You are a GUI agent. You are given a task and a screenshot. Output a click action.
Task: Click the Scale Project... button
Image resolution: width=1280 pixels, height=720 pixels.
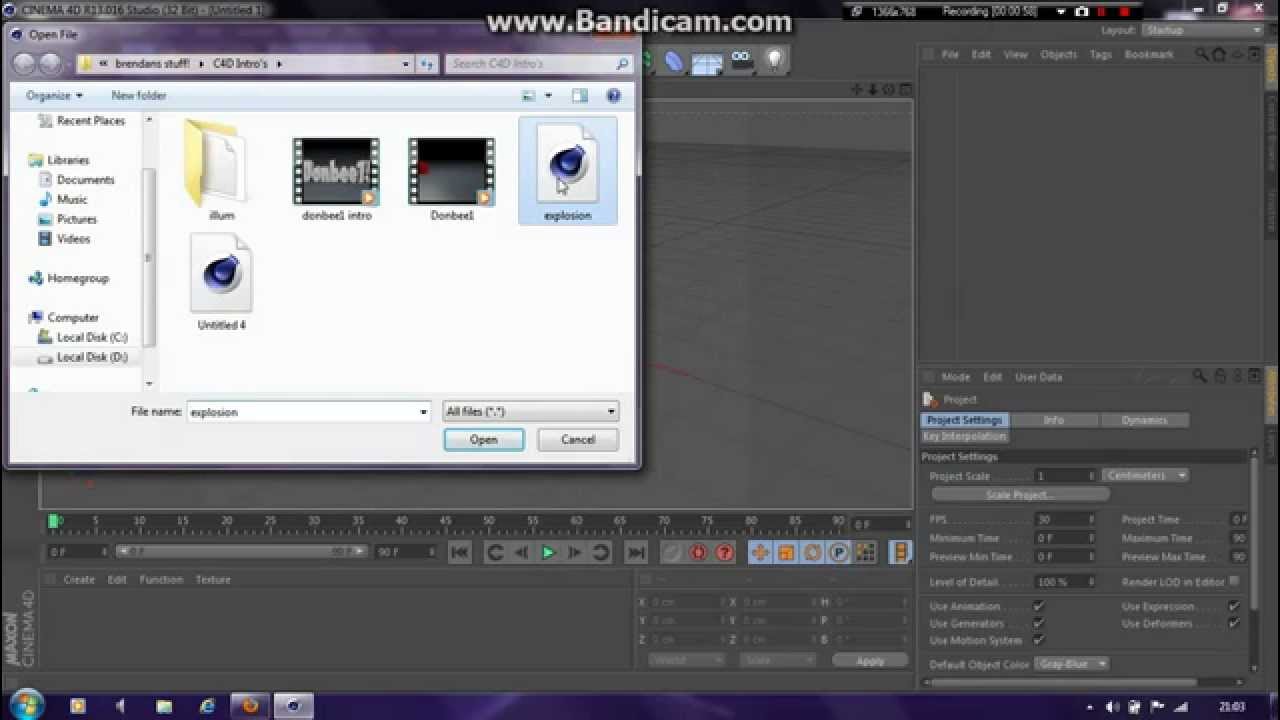click(x=1018, y=495)
